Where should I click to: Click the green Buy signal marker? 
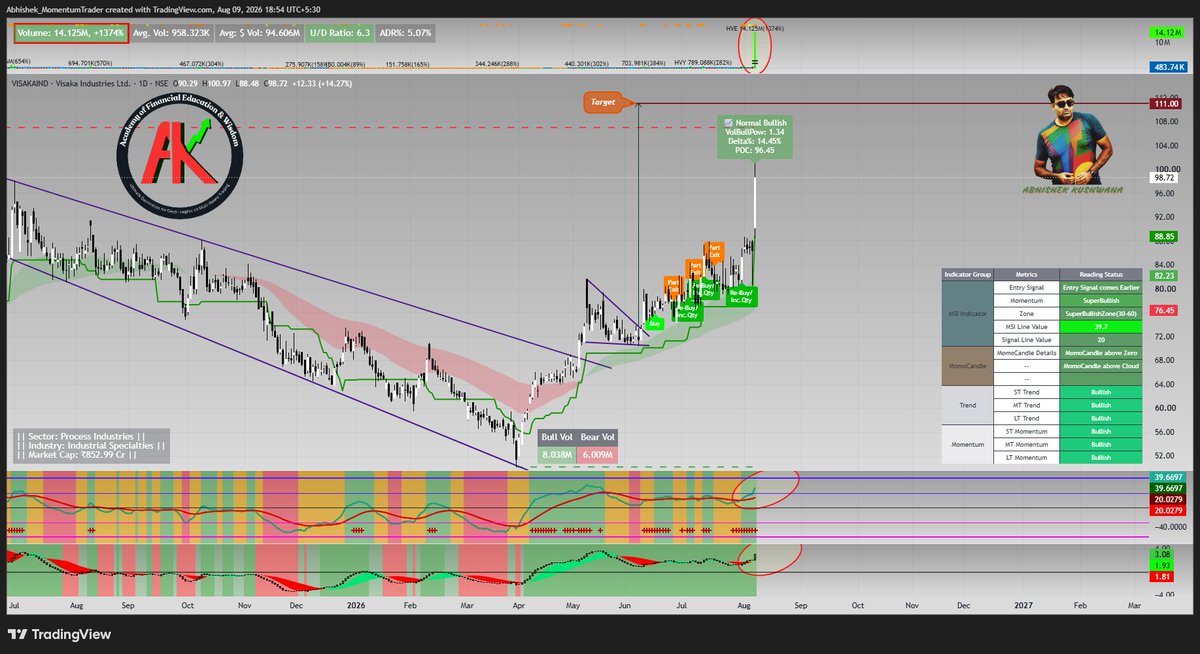click(655, 324)
